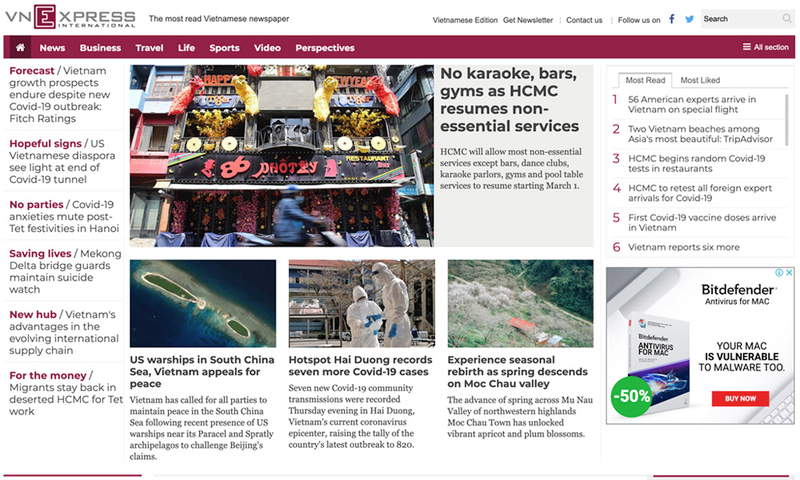Open the karaoke bar street photo

click(x=281, y=155)
